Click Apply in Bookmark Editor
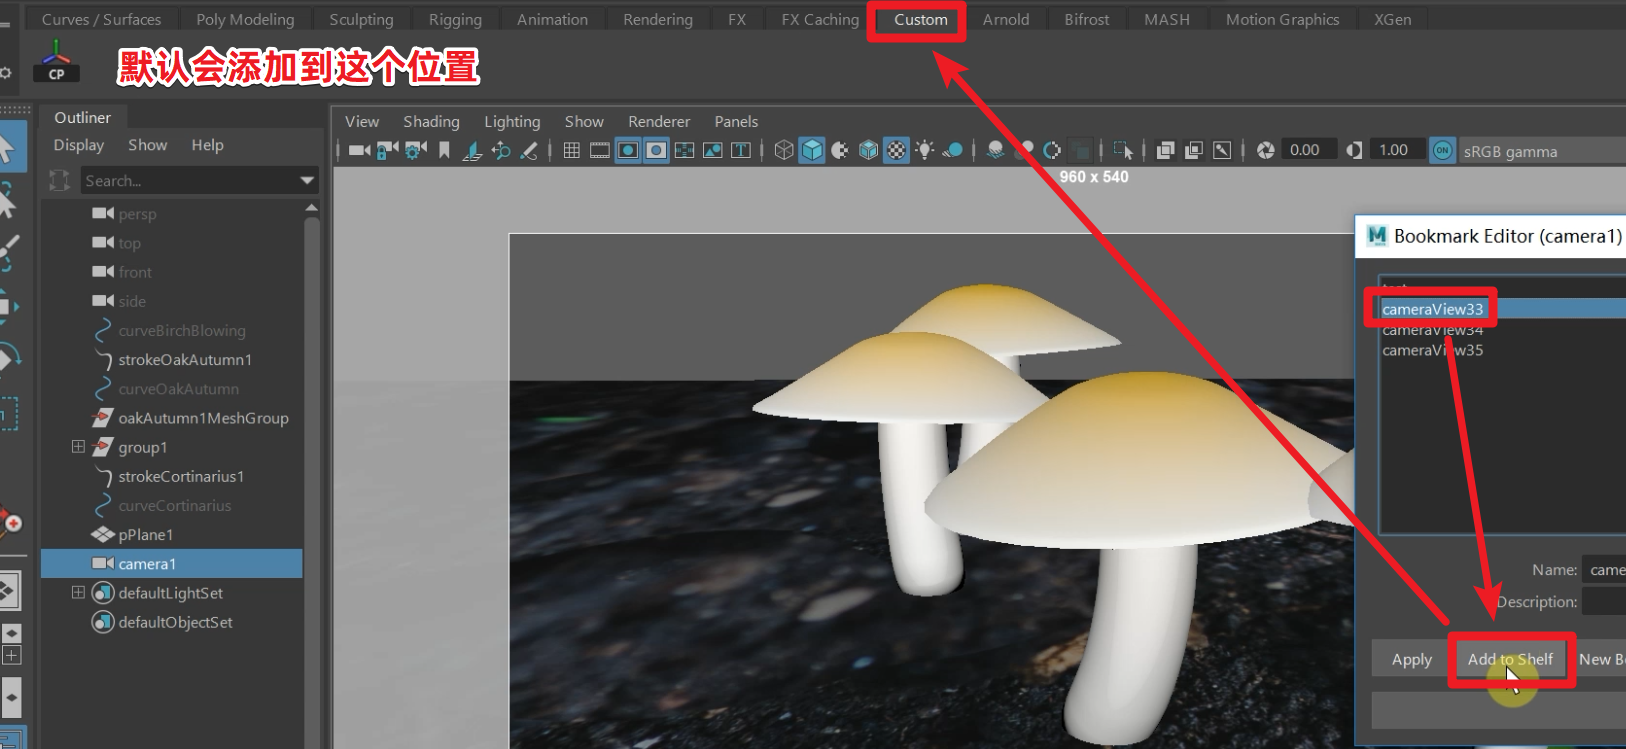The height and width of the screenshot is (749, 1626). (1411, 659)
